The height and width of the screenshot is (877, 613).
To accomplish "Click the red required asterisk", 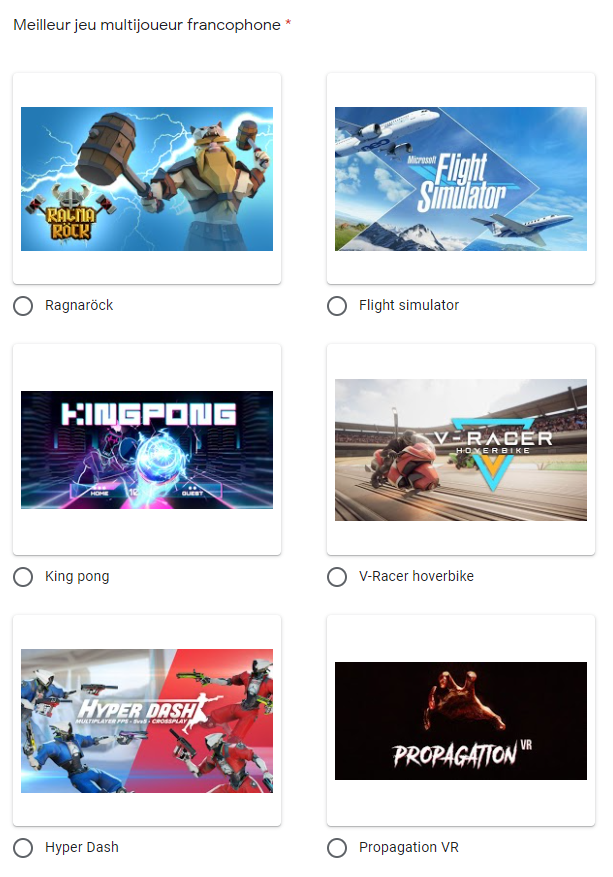I will pos(289,23).
